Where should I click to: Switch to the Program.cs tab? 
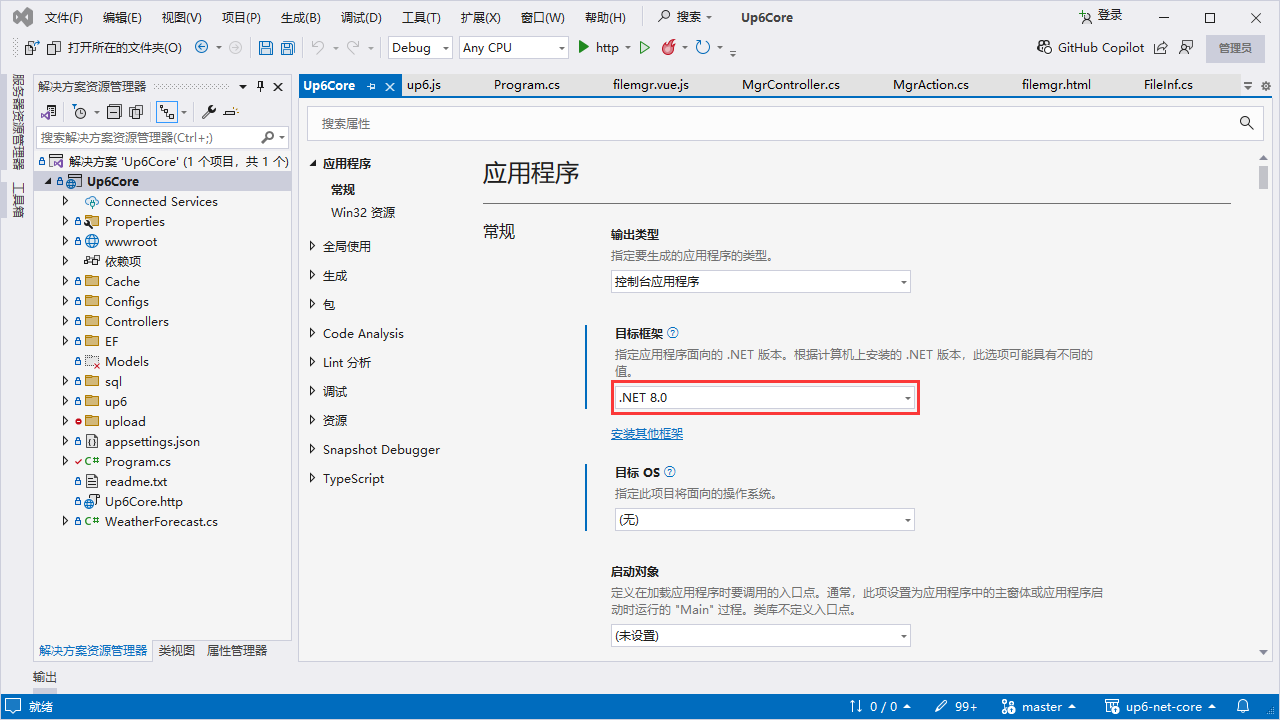point(527,85)
